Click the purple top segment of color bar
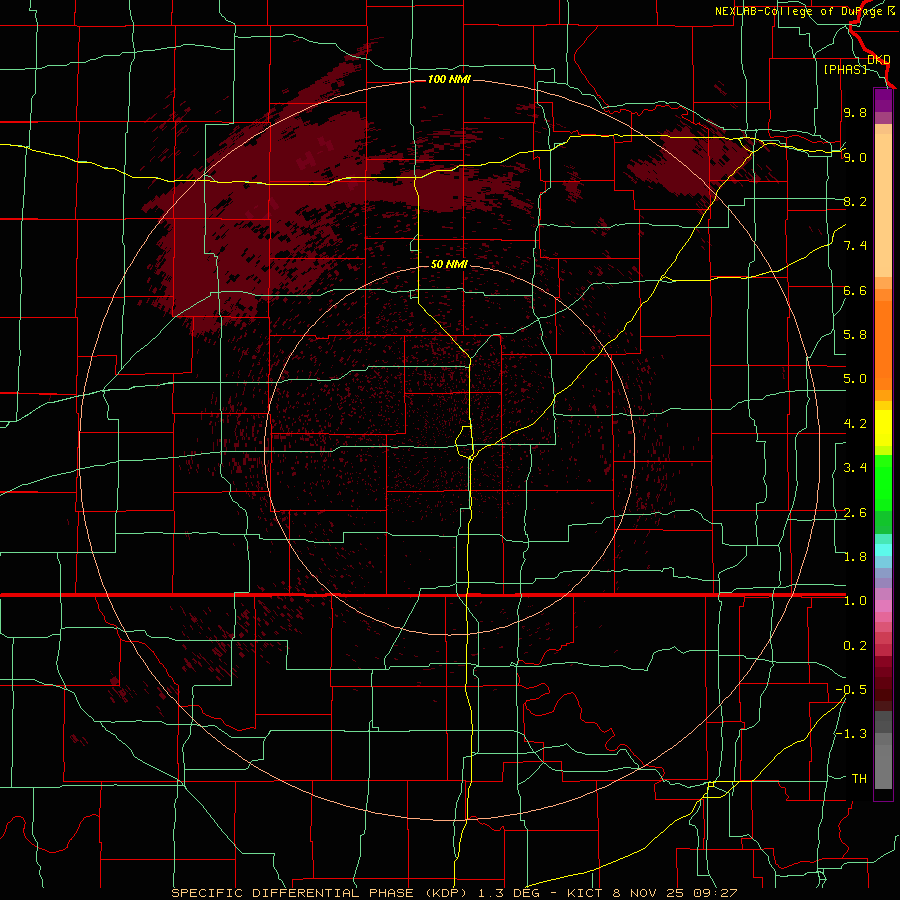The image size is (900, 900). 883,101
